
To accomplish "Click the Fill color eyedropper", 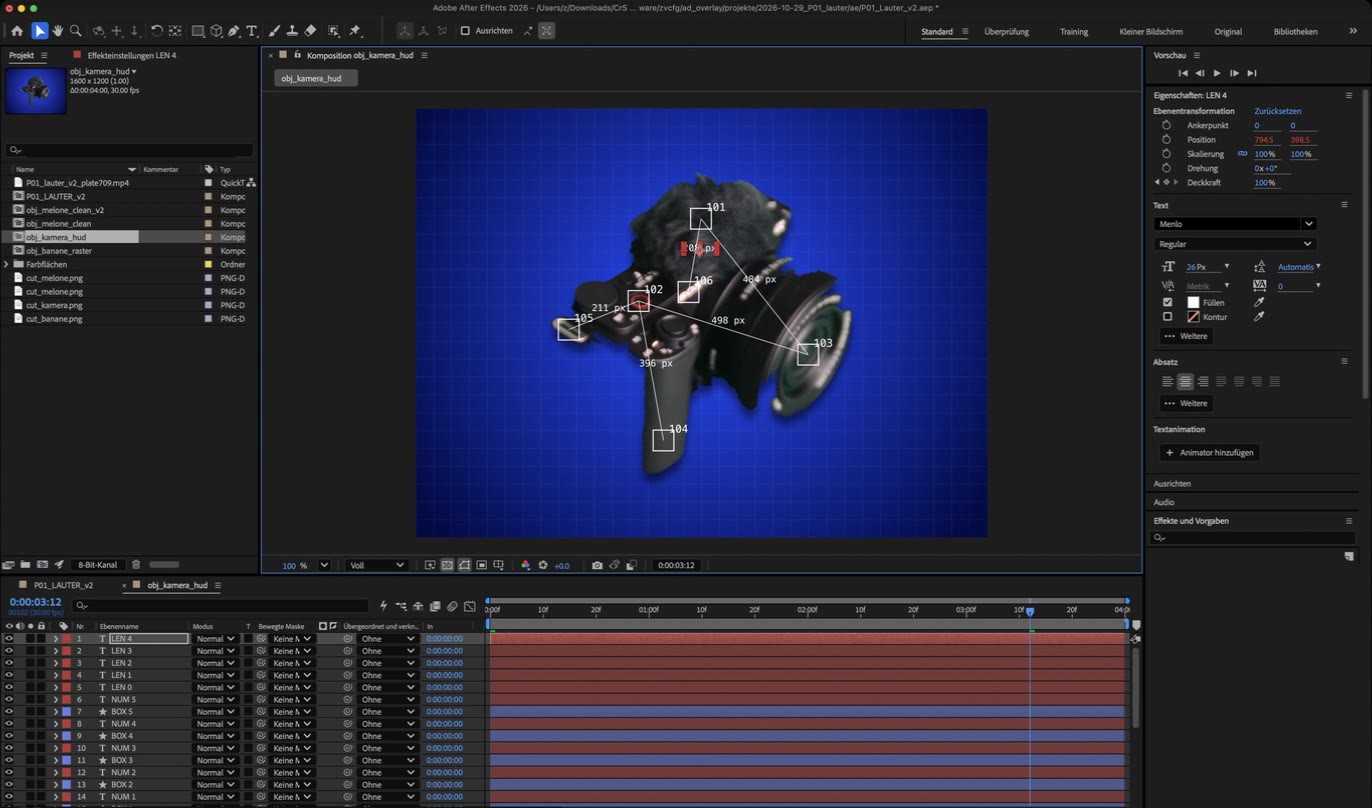I will 1259,302.
